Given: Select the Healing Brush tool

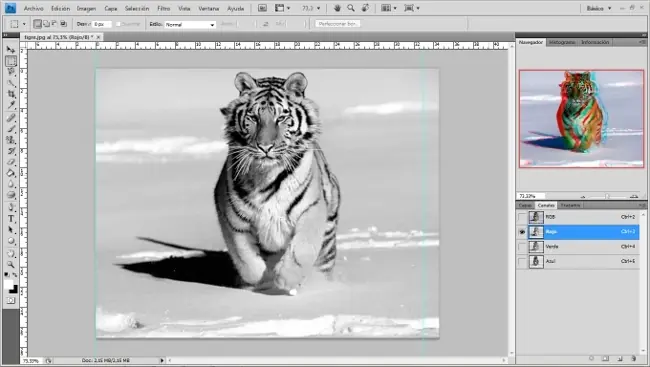Looking at the screenshot, I should click(x=11, y=118).
